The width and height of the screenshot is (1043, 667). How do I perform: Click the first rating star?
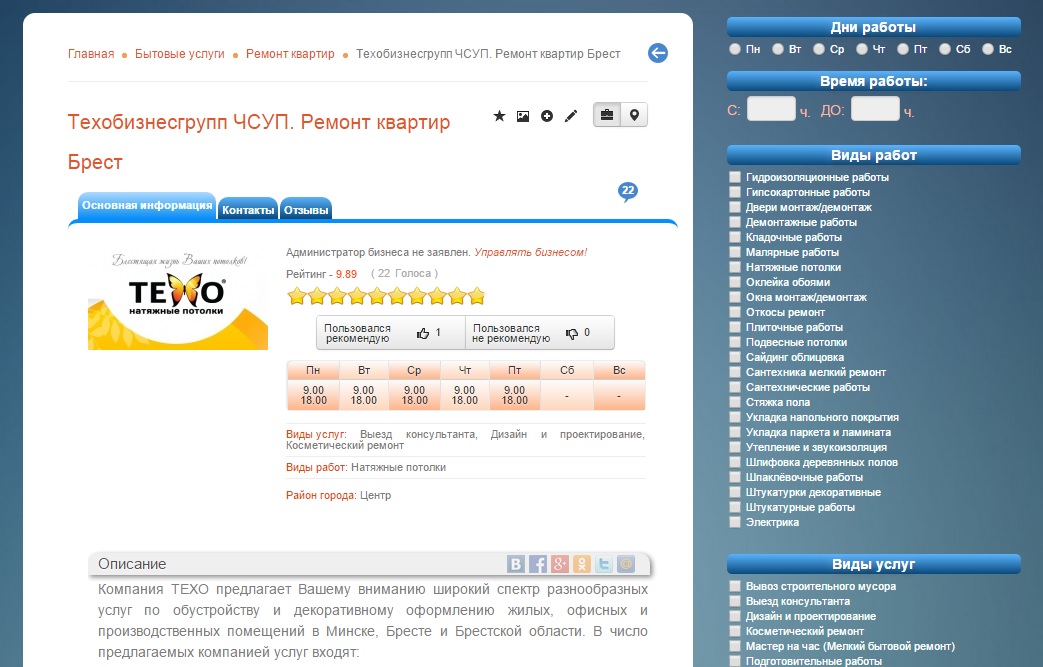pyautogui.click(x=297, y=296)
